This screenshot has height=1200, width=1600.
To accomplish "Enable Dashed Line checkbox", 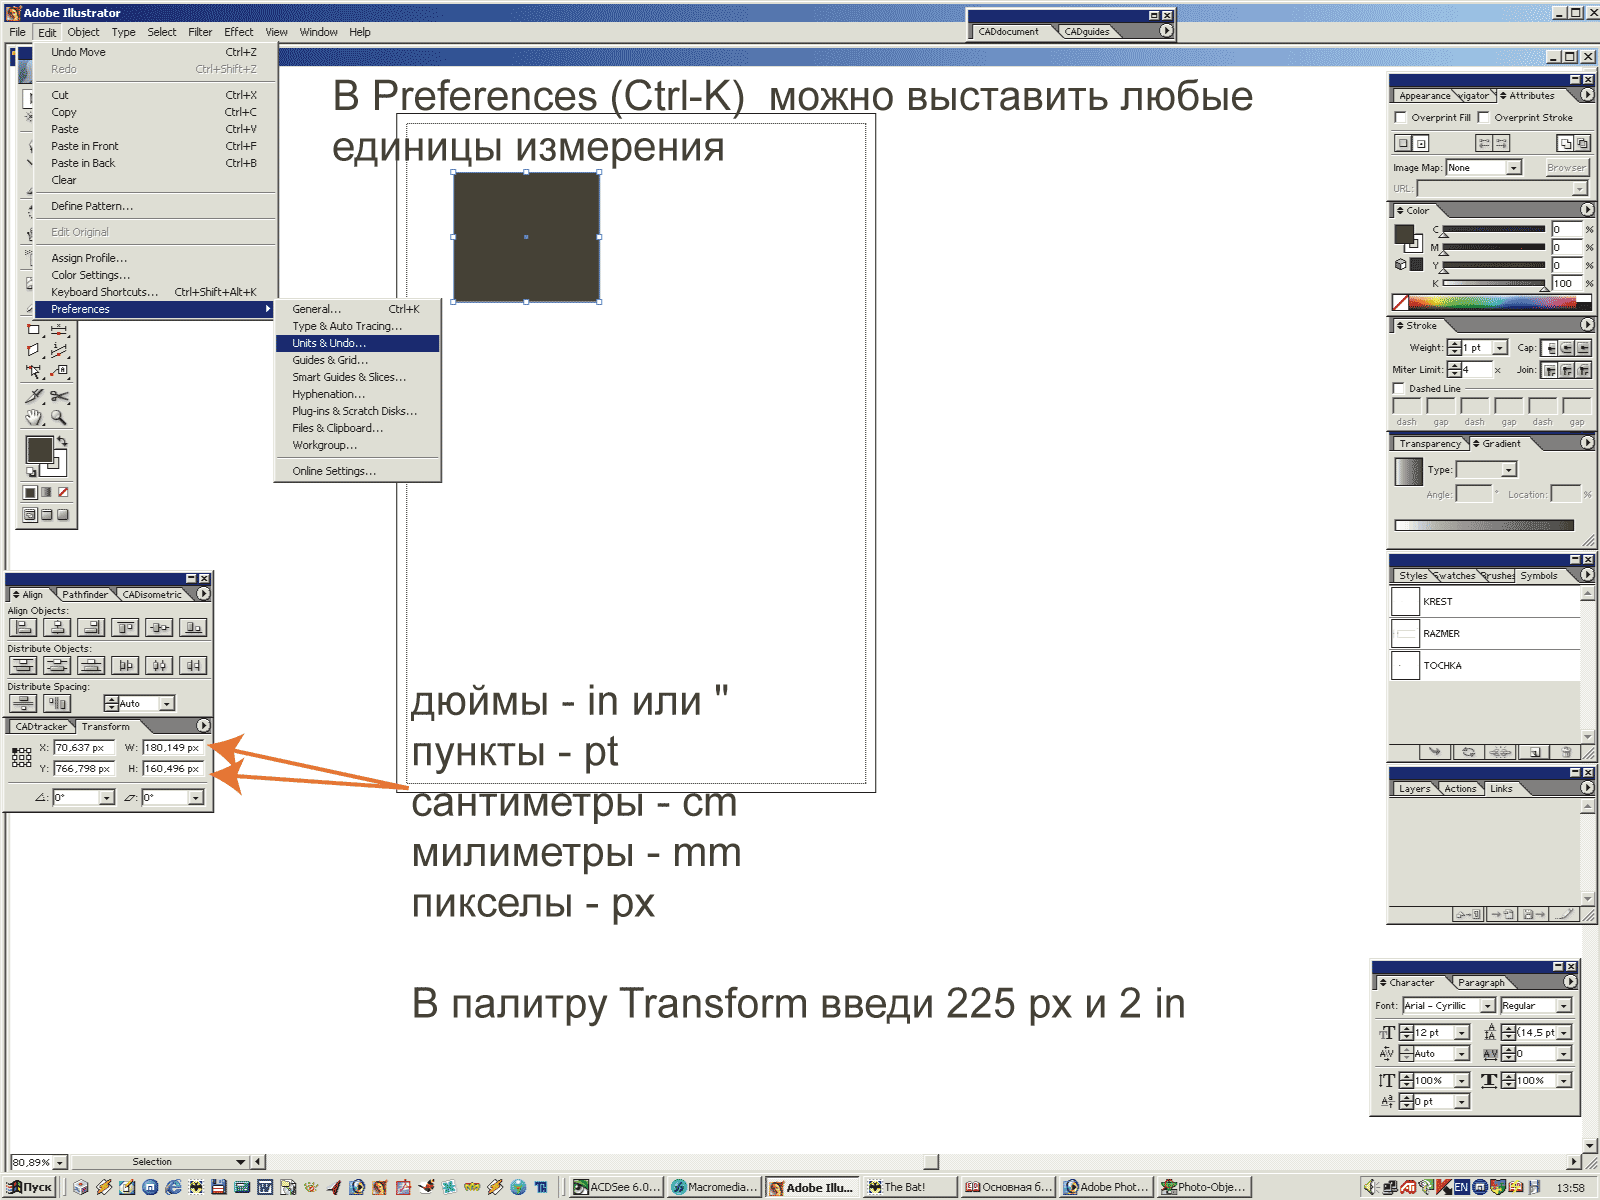I will tap(1399, 389).
